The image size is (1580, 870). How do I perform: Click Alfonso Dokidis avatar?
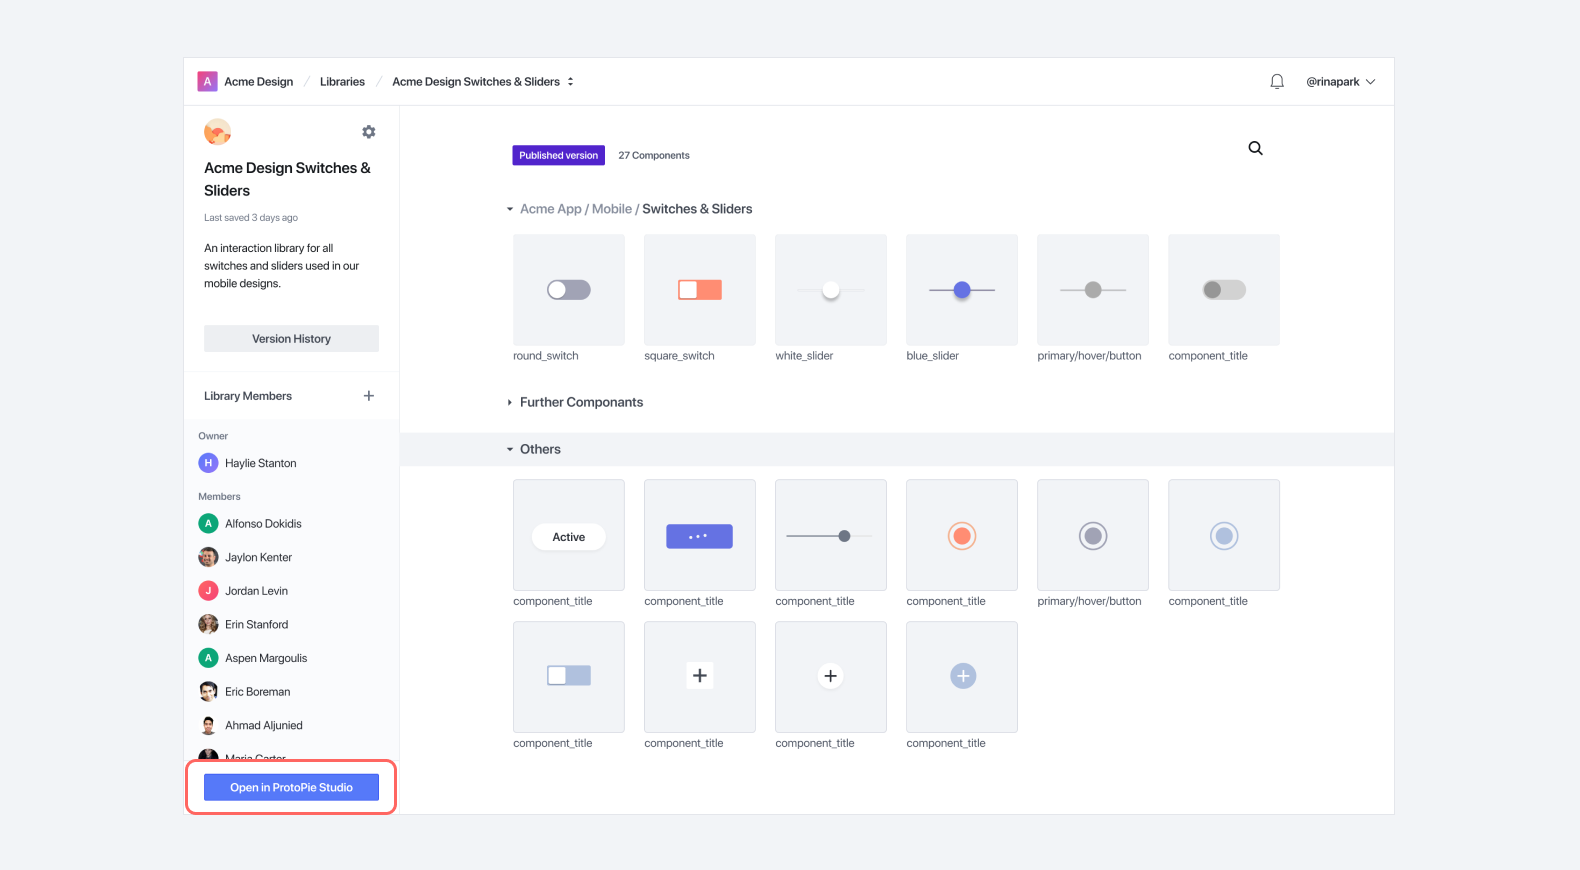pyautogui.click(x=208, y=523)
